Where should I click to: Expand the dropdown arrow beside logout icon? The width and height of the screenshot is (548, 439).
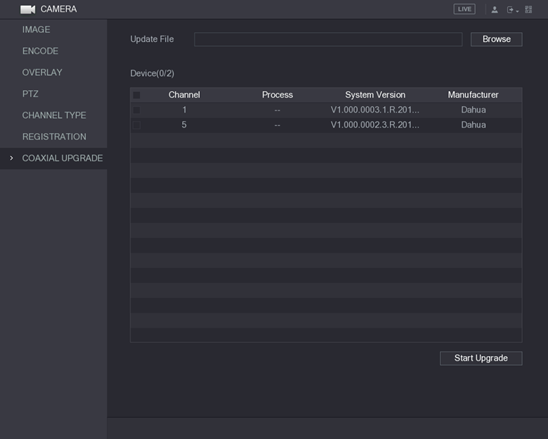coord(517,11)
